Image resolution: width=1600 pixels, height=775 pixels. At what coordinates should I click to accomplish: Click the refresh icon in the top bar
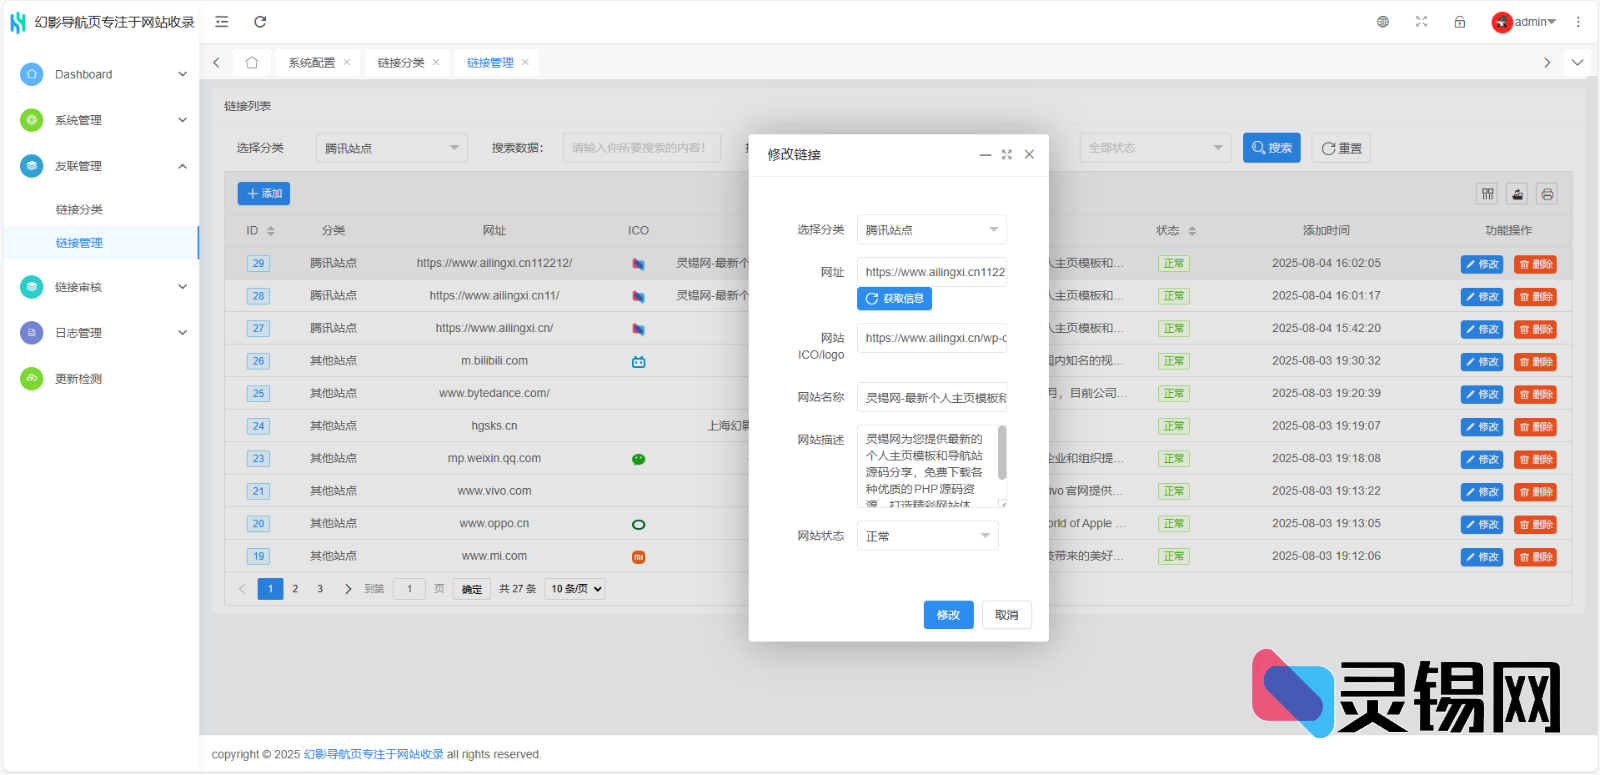260,22
